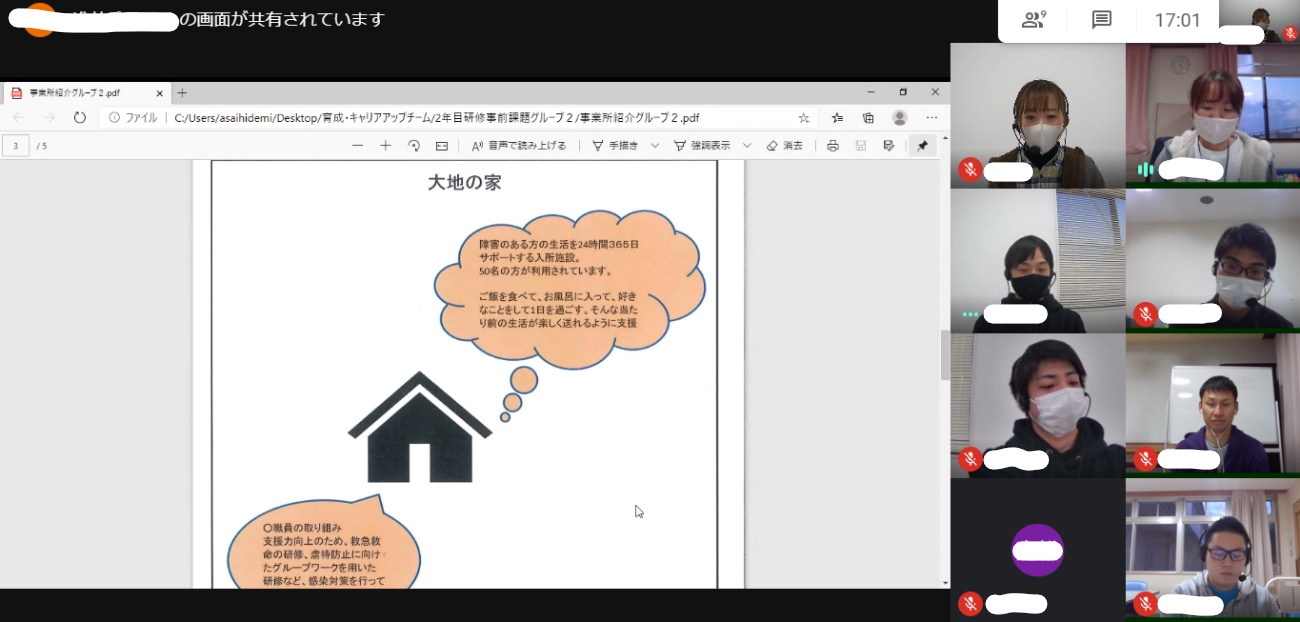This screenshot has height=622, width=1300.
Task: Click the 大地の家 heading in the PDF
Action: pyautogui.click(x=464, y=183)
